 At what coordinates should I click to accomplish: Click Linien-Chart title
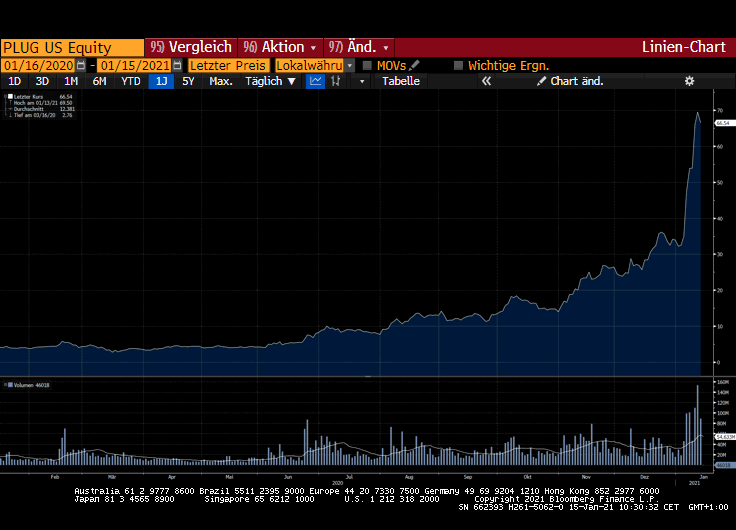[683, 47]
